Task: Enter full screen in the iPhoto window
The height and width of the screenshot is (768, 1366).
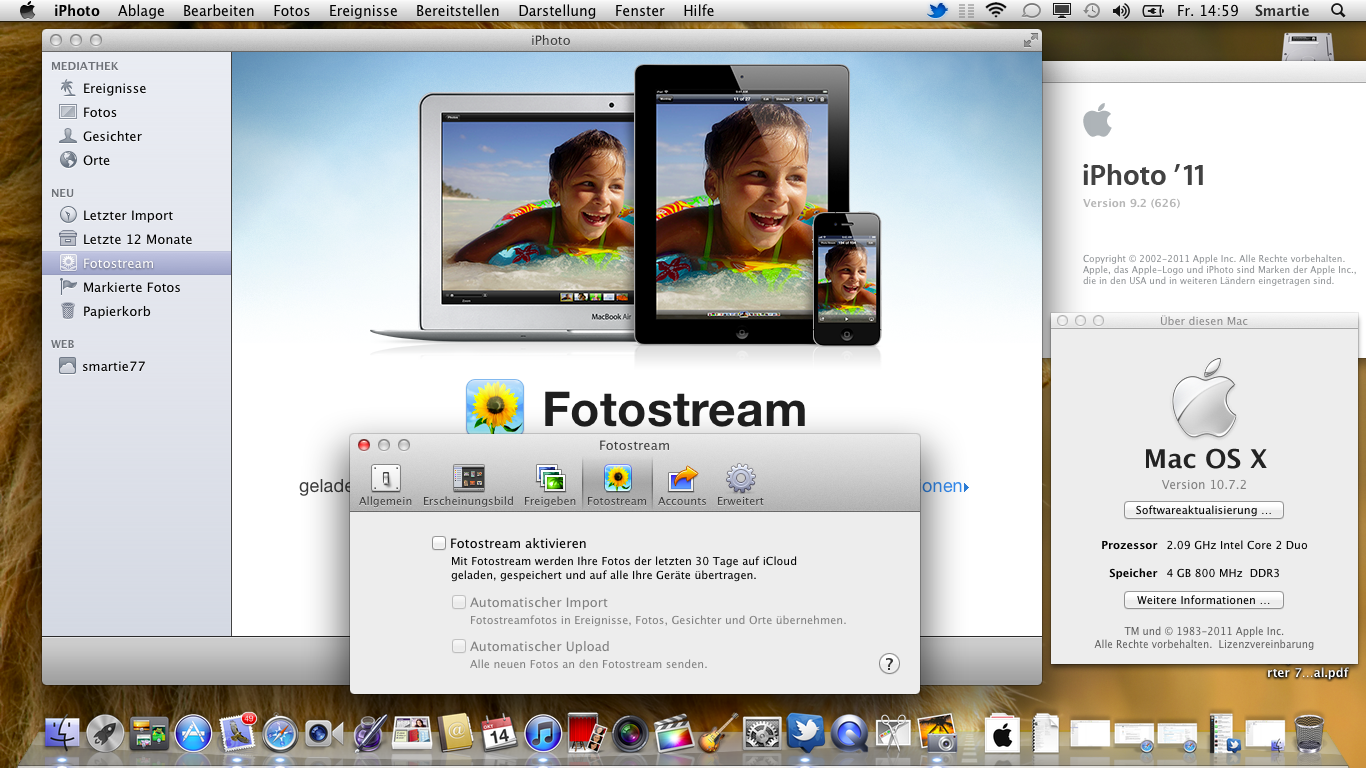Action: (1030, 40)
